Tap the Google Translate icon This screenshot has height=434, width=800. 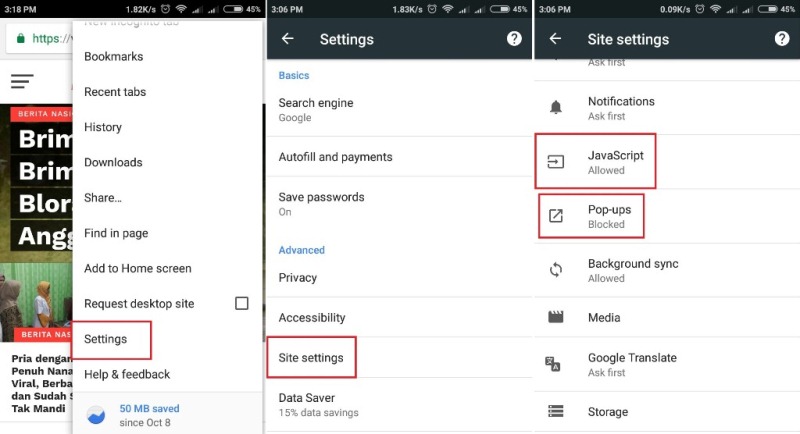click(553, 364)
